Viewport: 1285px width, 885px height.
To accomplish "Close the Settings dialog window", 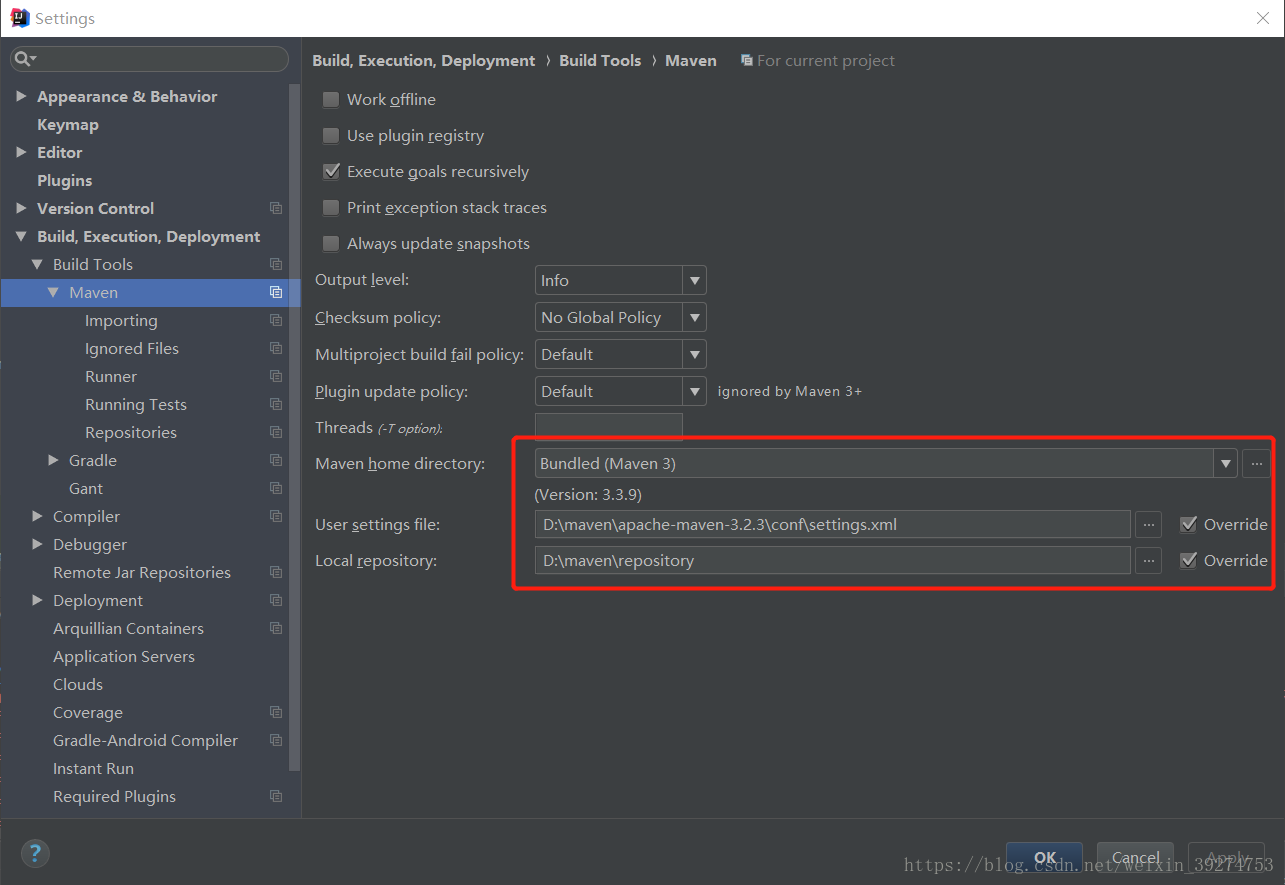I will click(x=1263, y=18).
